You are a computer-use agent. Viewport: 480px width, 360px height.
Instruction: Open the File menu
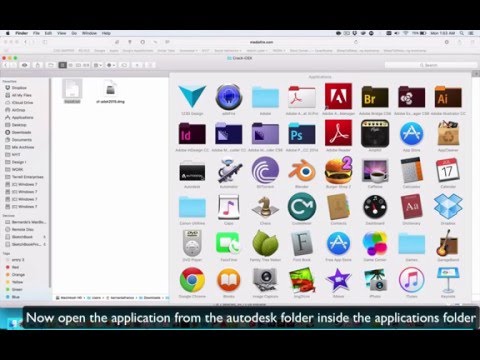point(36,33)
